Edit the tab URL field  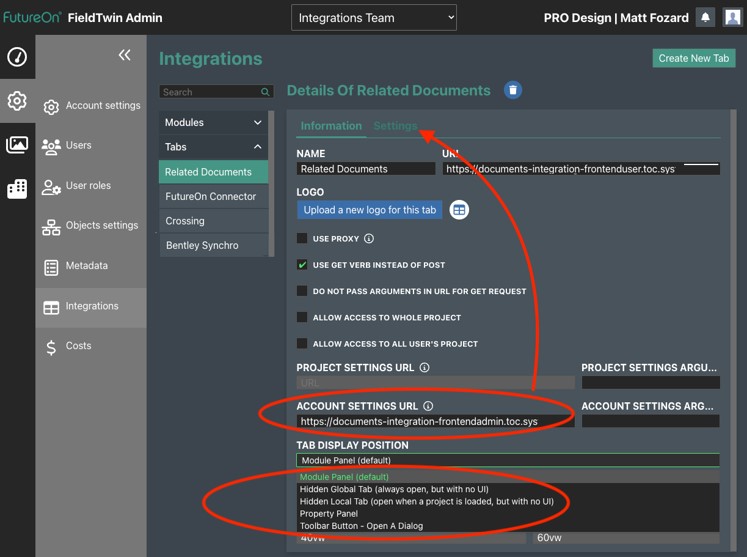[581, 169]
